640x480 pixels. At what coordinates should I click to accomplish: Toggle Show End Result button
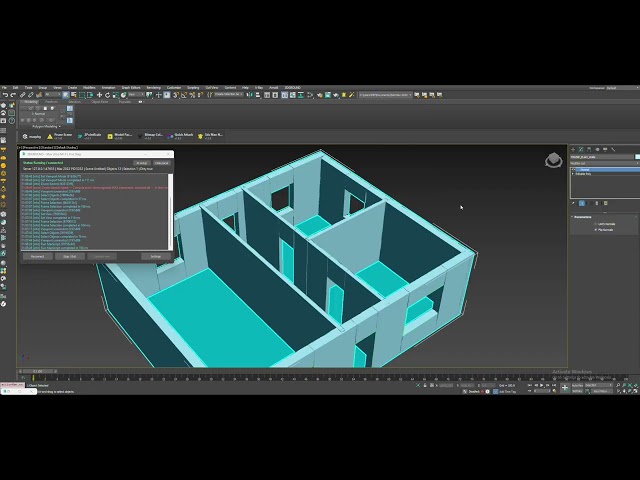(582, 203)
